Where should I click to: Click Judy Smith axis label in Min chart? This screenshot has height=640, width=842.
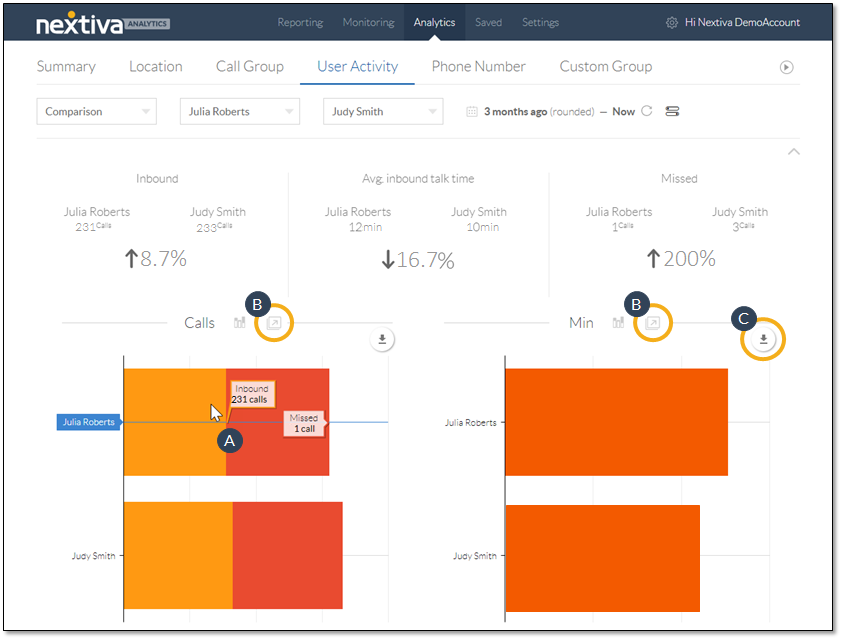click(x=474, y=556)
